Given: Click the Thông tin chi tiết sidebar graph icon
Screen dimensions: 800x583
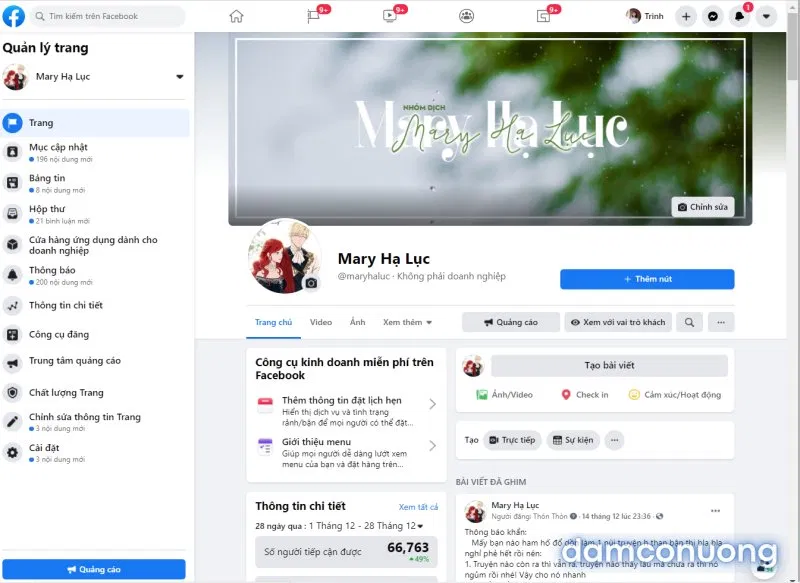Looking at the screenshot, I should [x=13, y=306].
